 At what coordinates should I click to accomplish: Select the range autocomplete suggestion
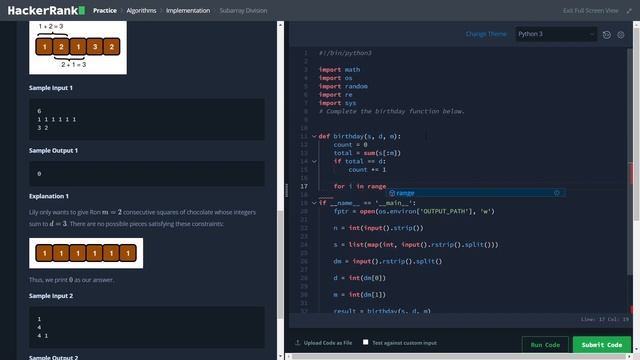point(476,193)
